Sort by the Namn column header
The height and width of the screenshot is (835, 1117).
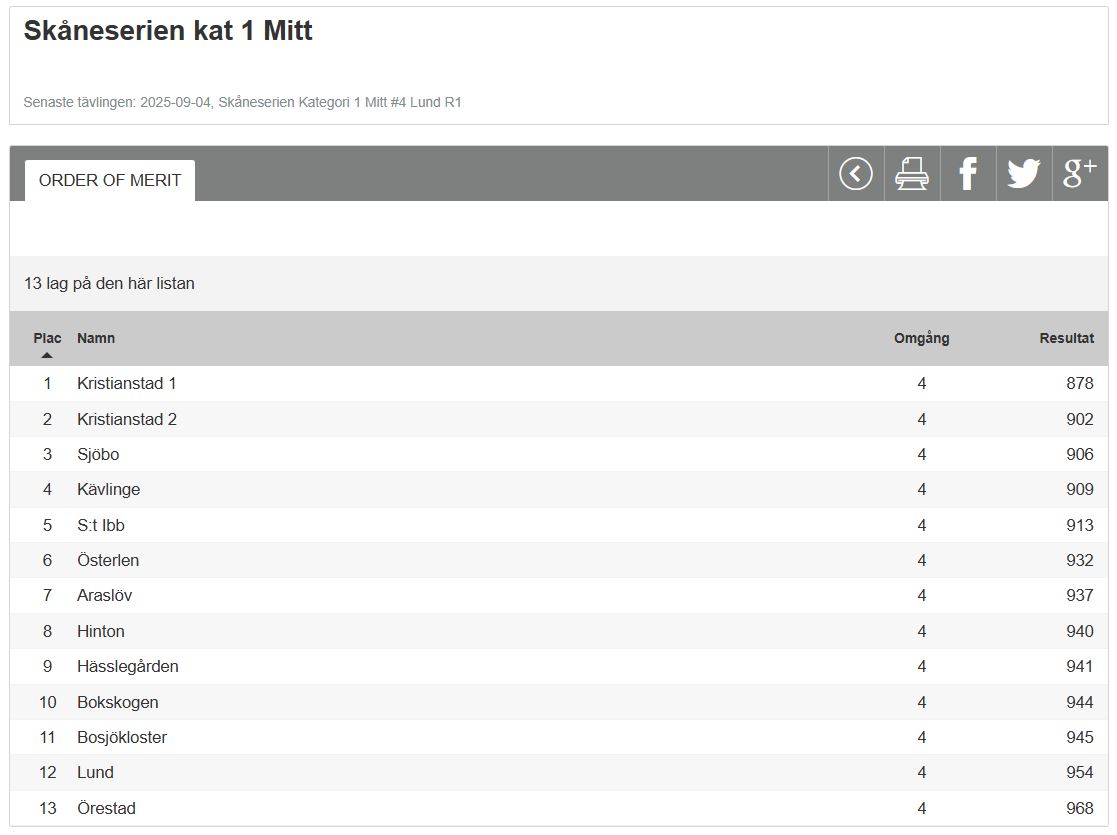point(96,338)
